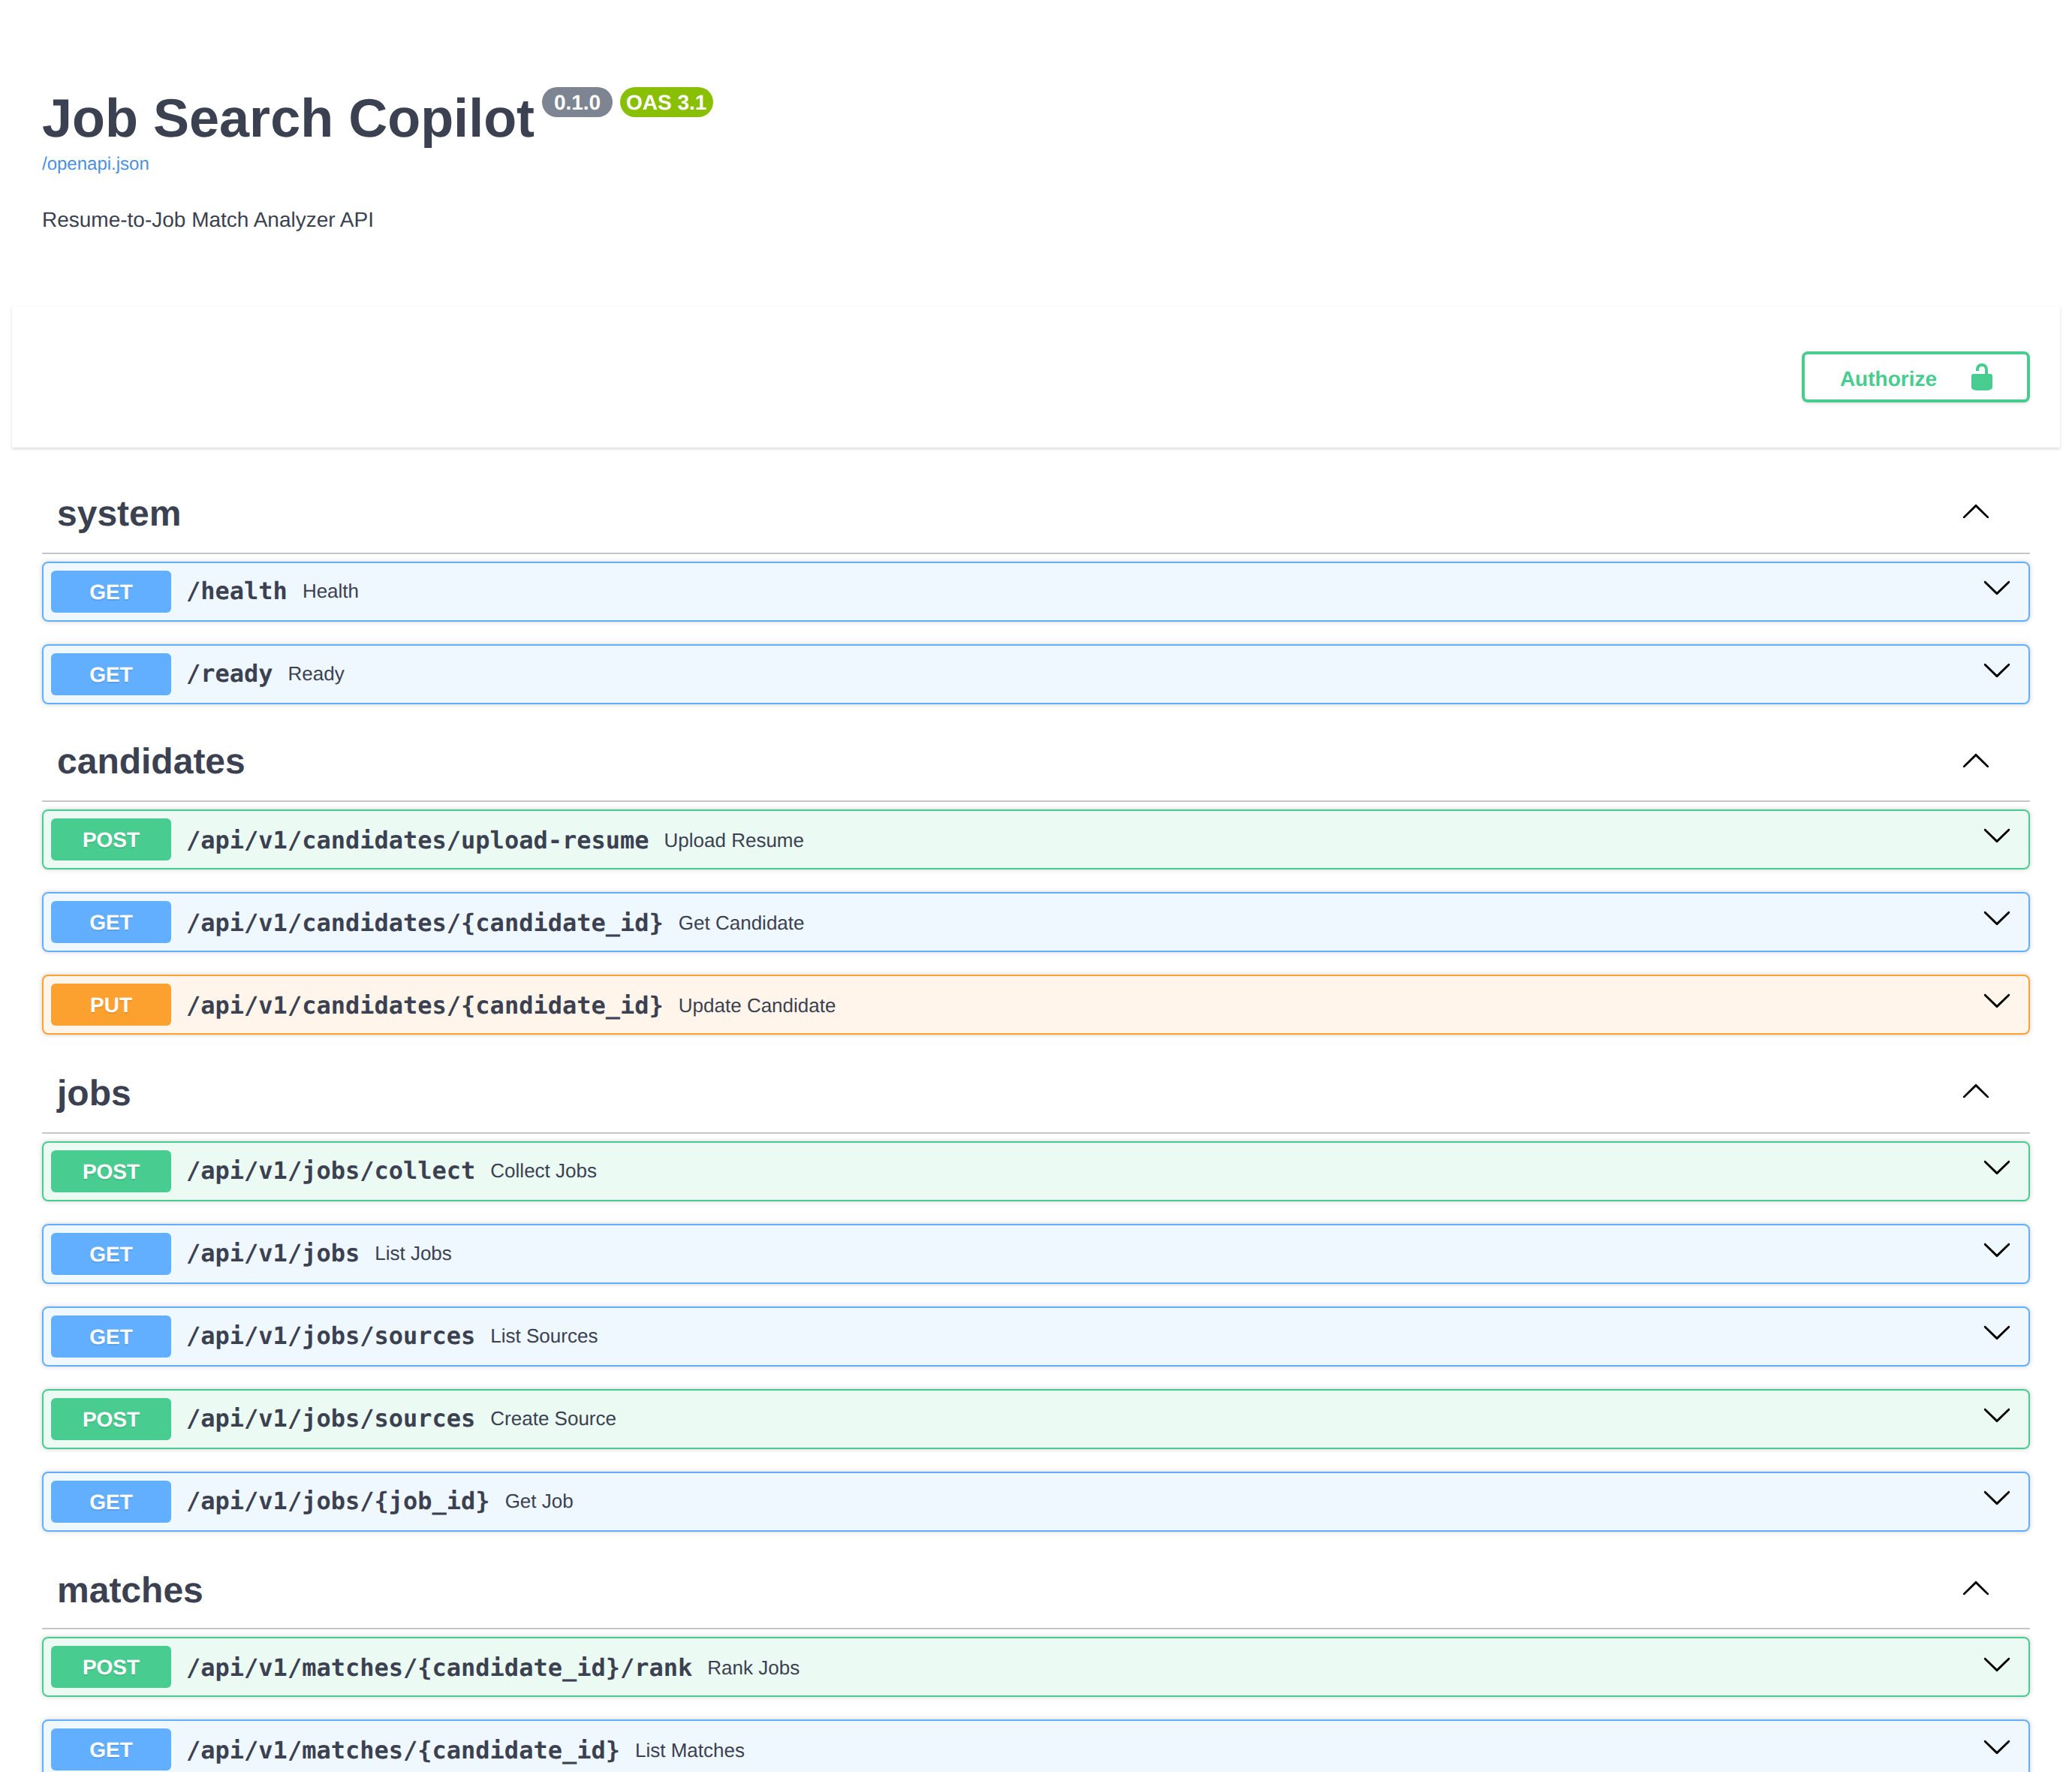The image size is (2072, 1772).
Task: Click the GET badge for /health
Action: pos(111,592)
